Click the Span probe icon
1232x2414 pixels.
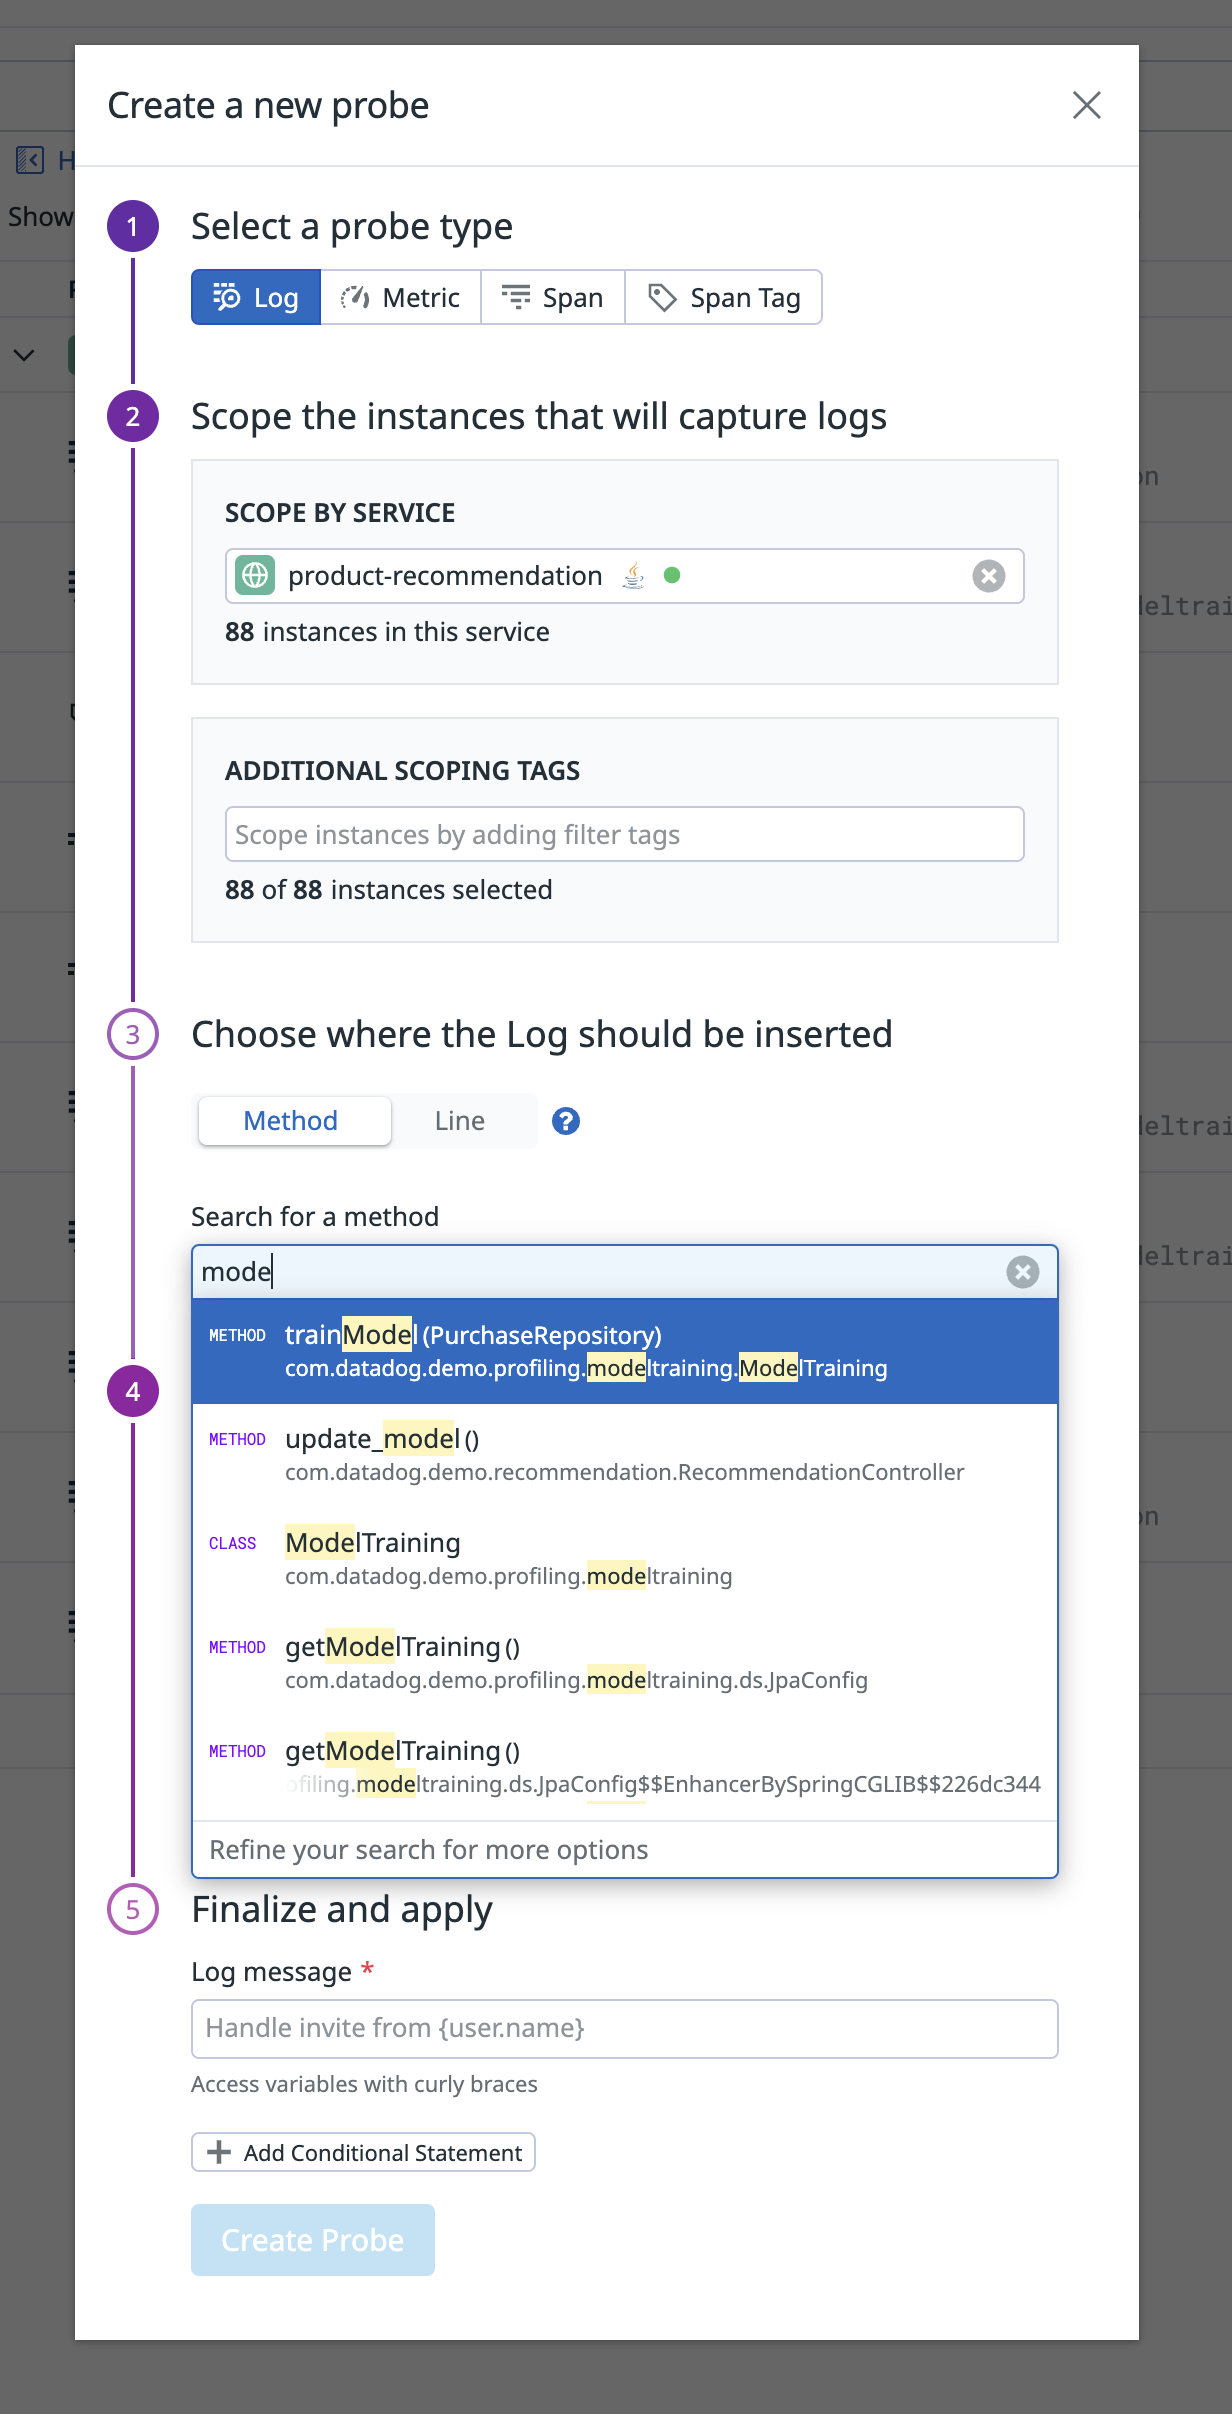[516, 296]
